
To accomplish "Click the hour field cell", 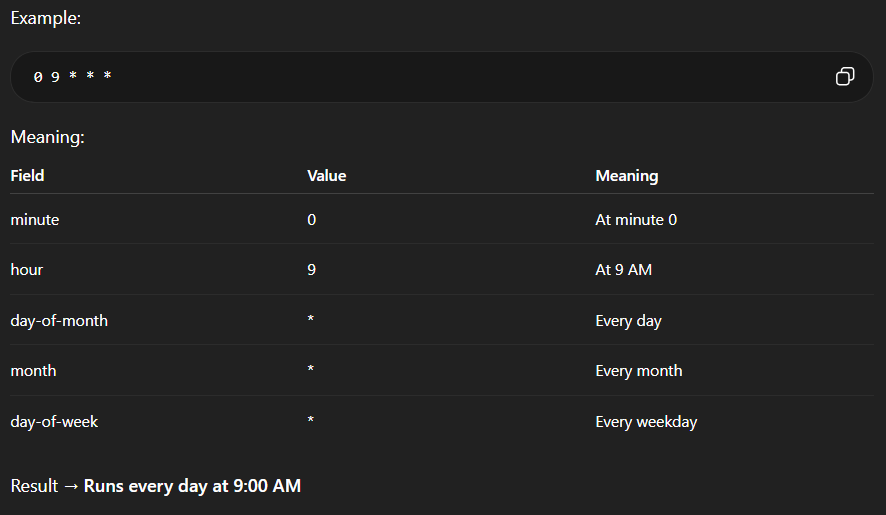I will [x=27, y=270].
